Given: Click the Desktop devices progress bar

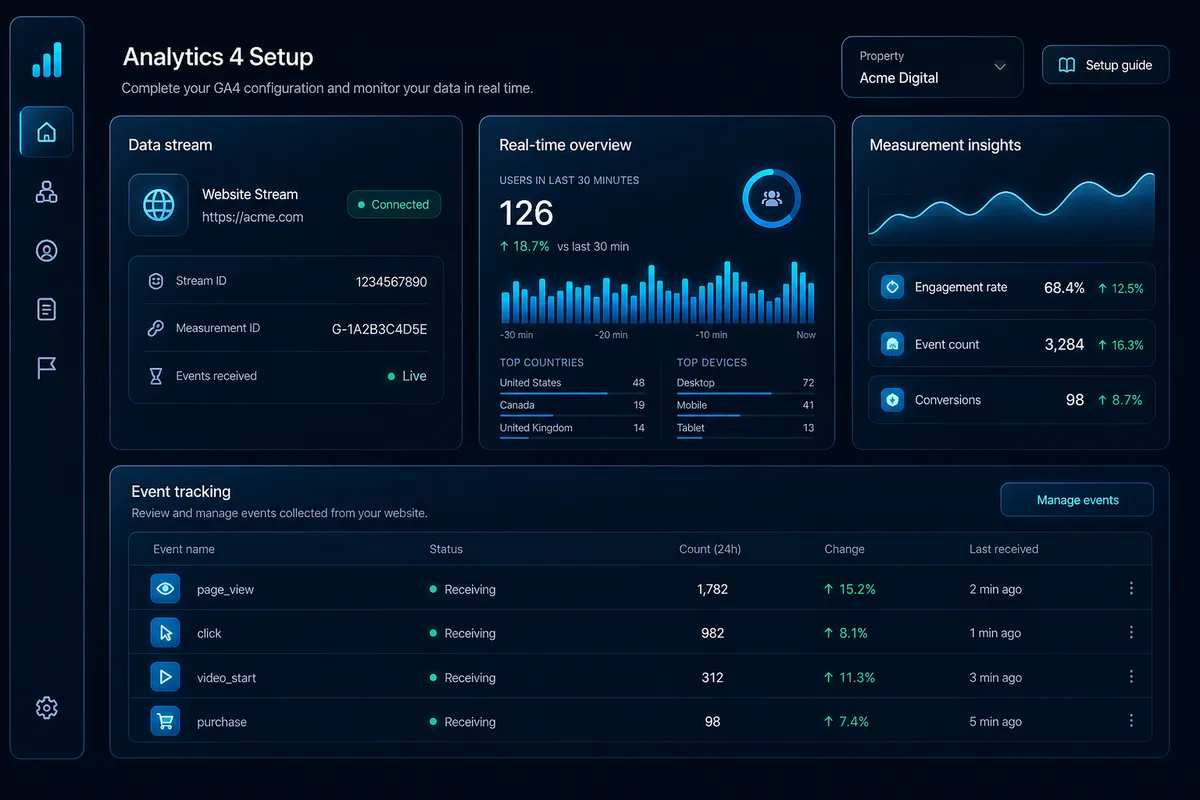Looking at the screenshot, I should click(x=745, y=393).
